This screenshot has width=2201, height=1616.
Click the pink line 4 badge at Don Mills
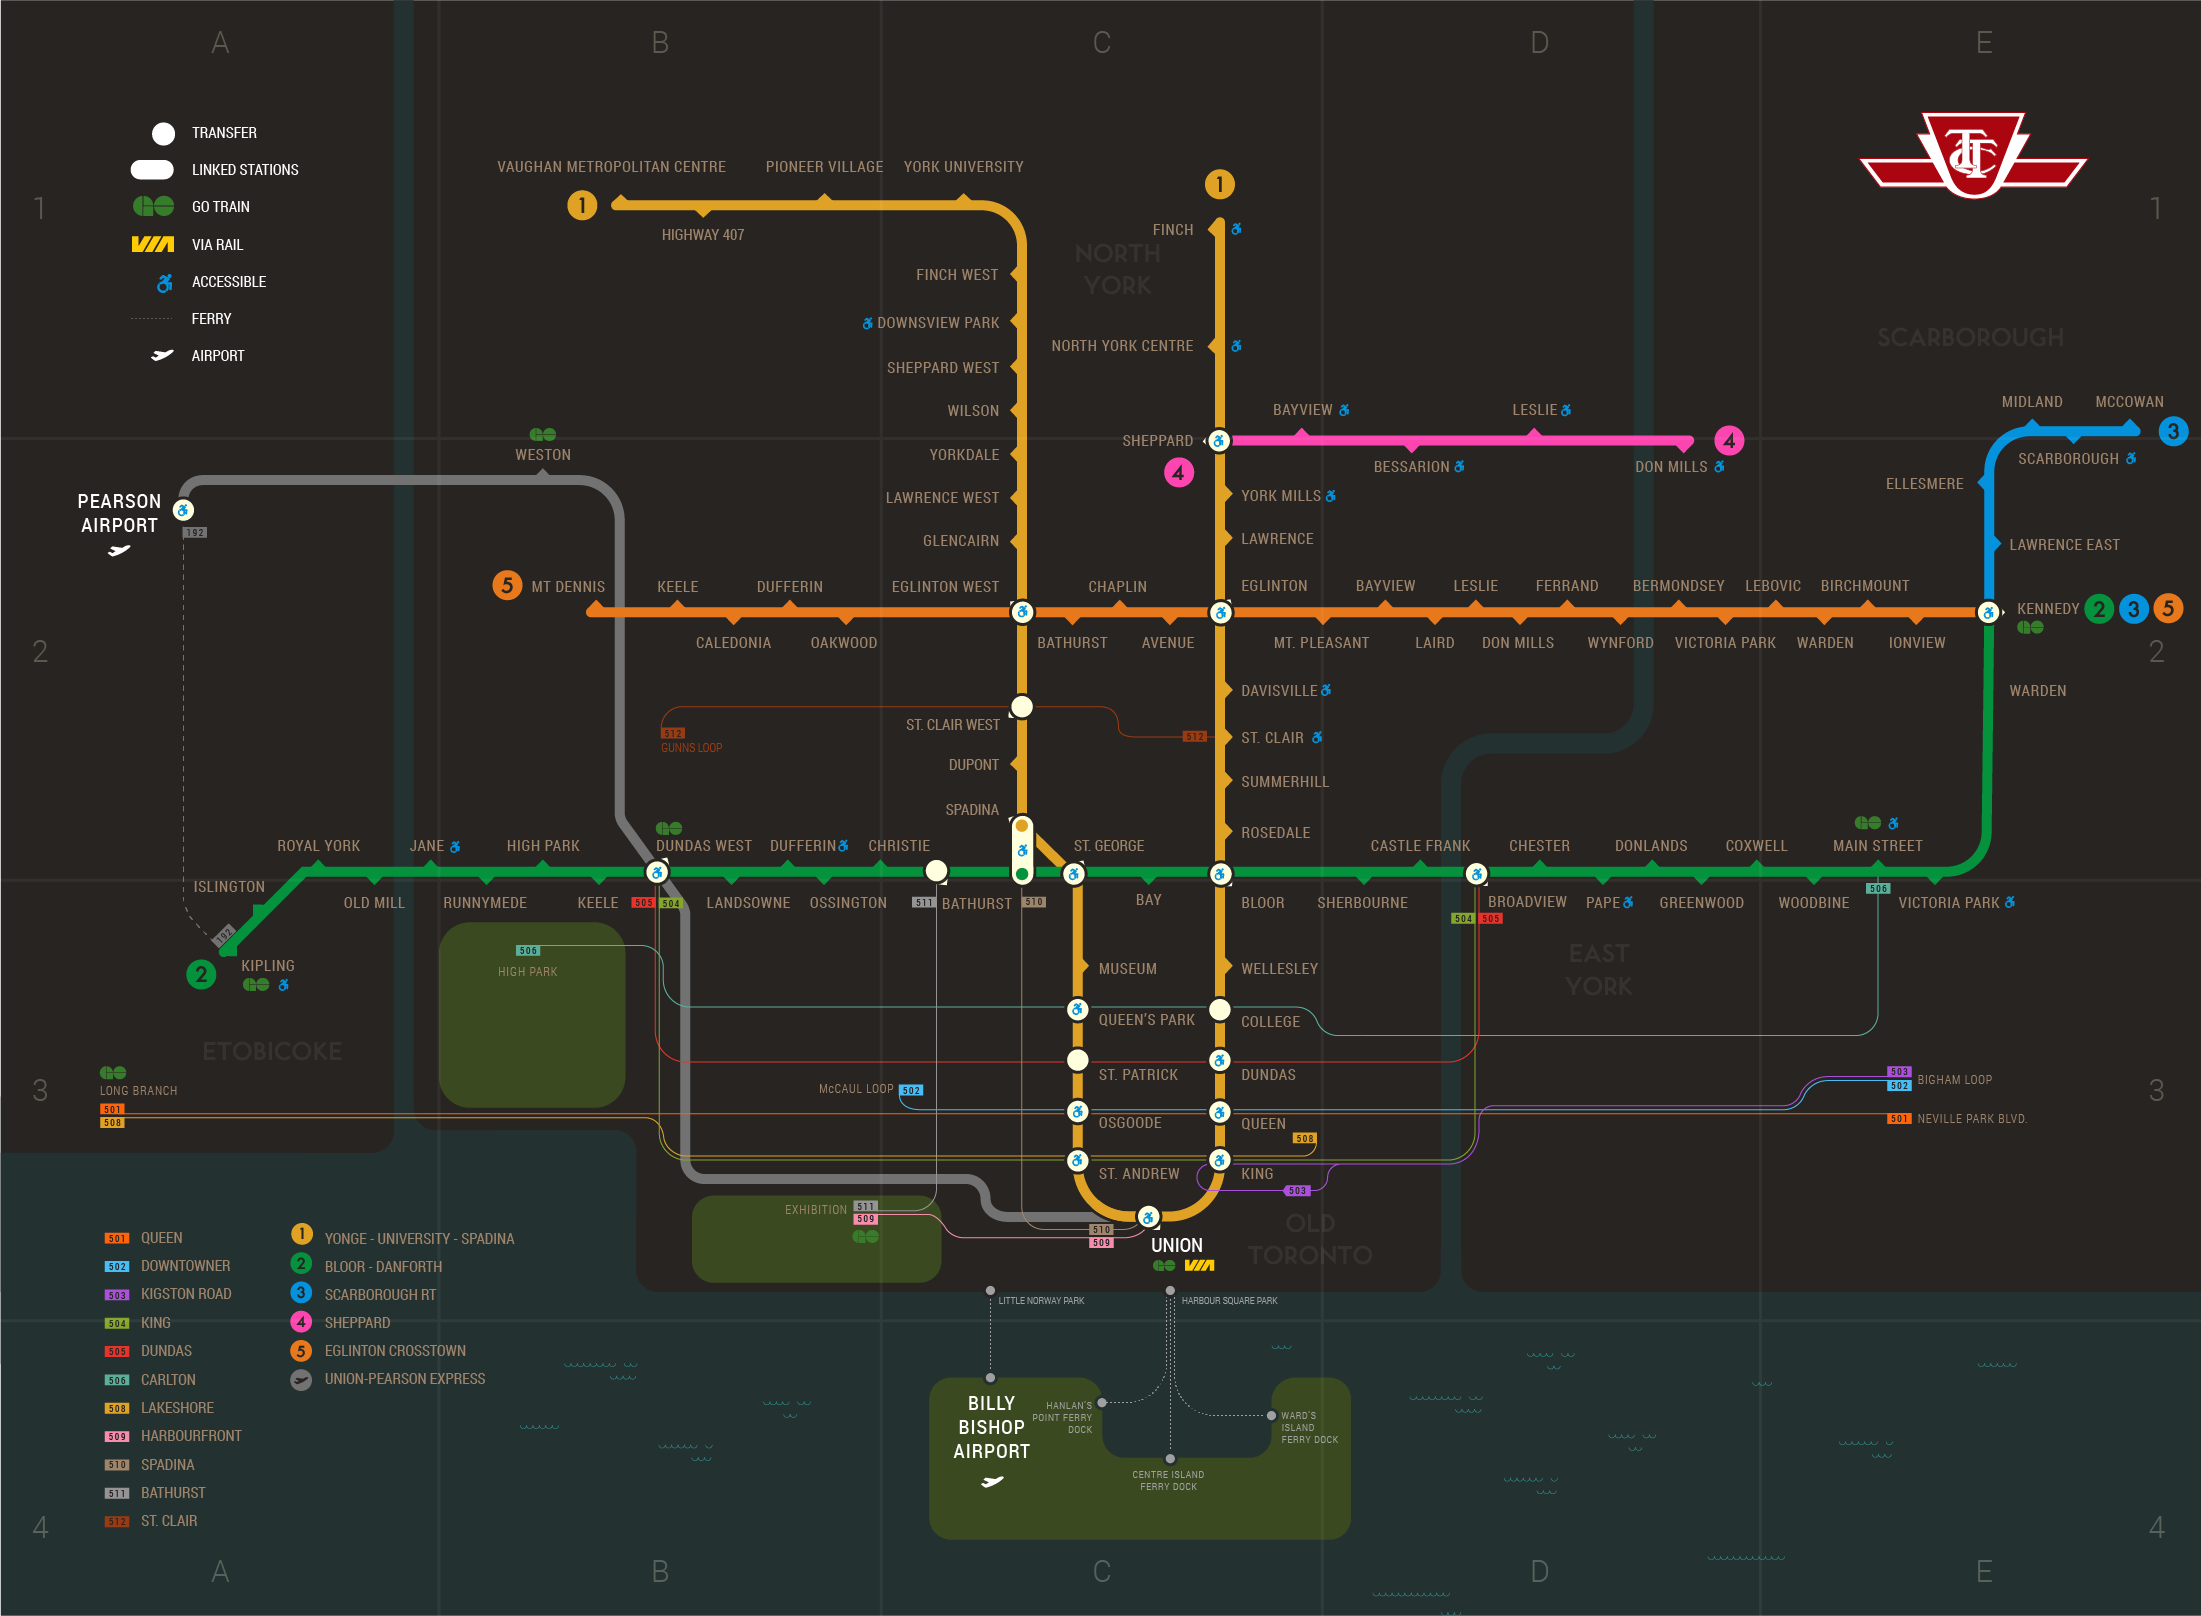1729,440
